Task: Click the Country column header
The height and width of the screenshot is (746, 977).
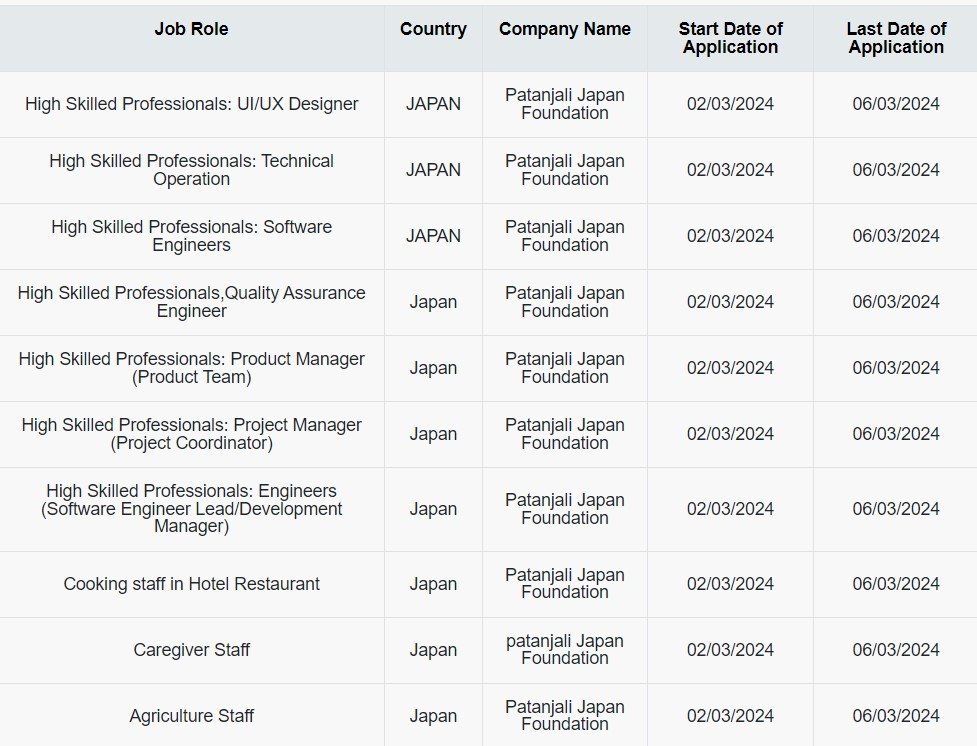Action: click(x=433, y=29)
